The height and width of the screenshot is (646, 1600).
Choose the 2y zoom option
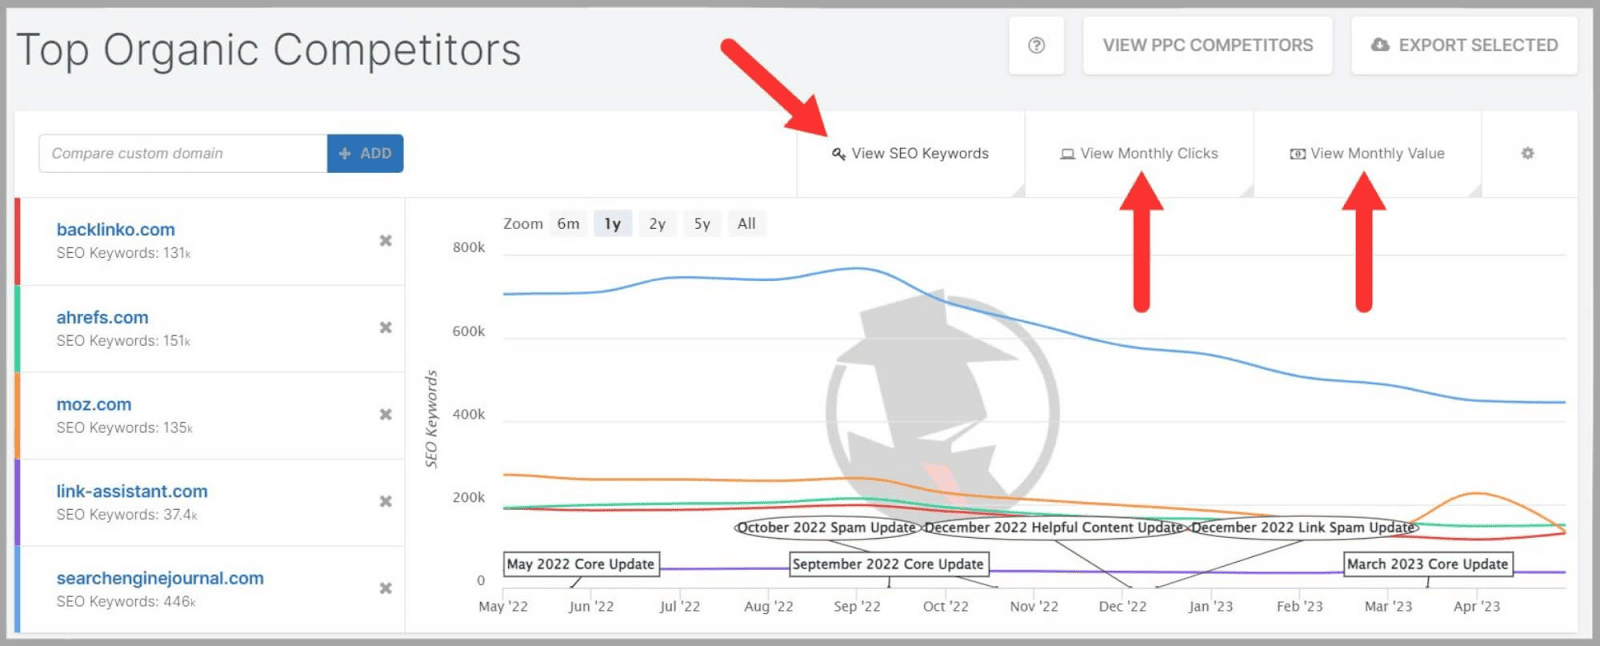click(657, 224)
